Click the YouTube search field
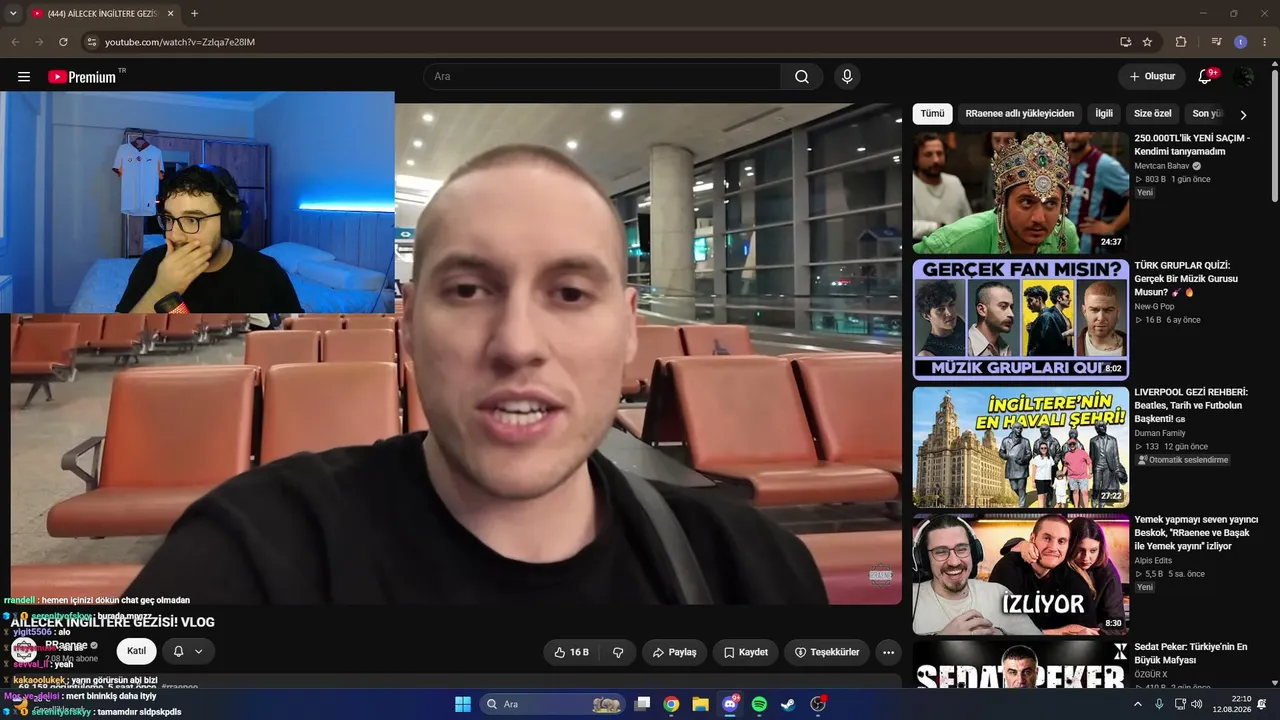This screenshot has height=720, width=1280. click(602, 77)
